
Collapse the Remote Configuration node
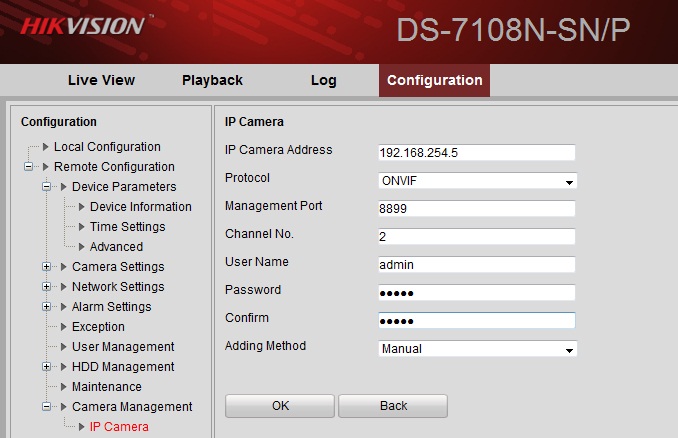click(29, 166)
